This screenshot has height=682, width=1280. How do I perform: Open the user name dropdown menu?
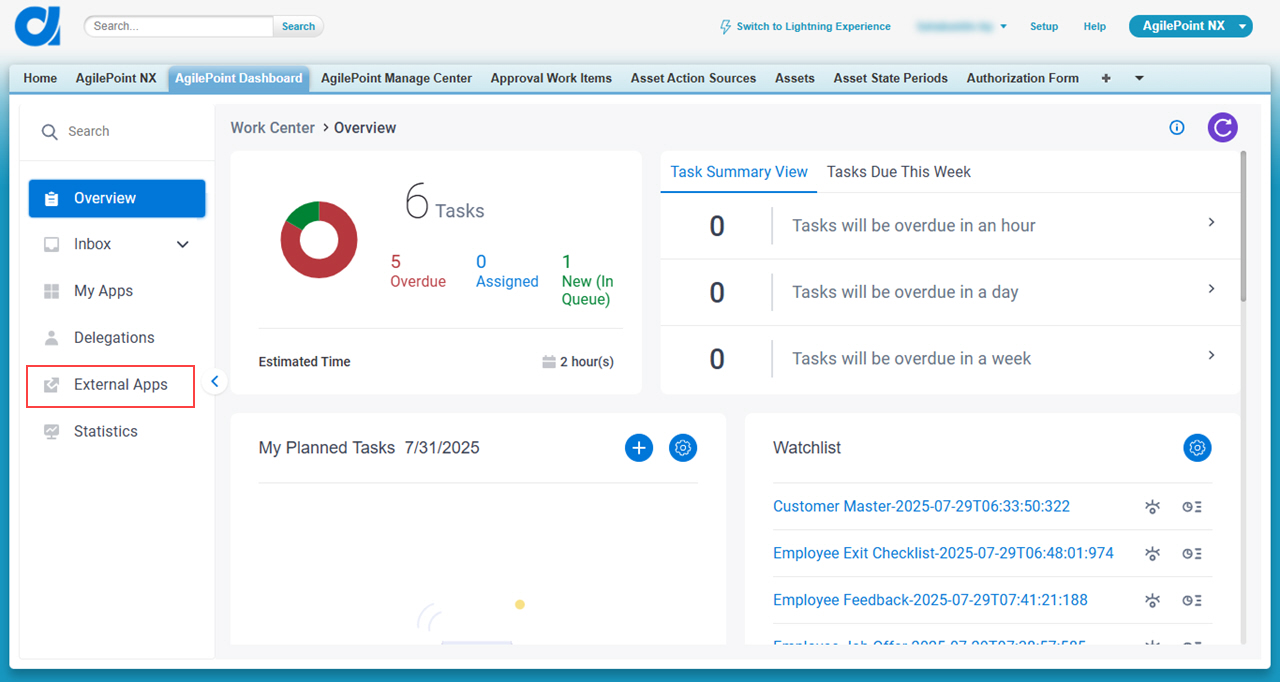pyautogui.click(x=961, y=27)
